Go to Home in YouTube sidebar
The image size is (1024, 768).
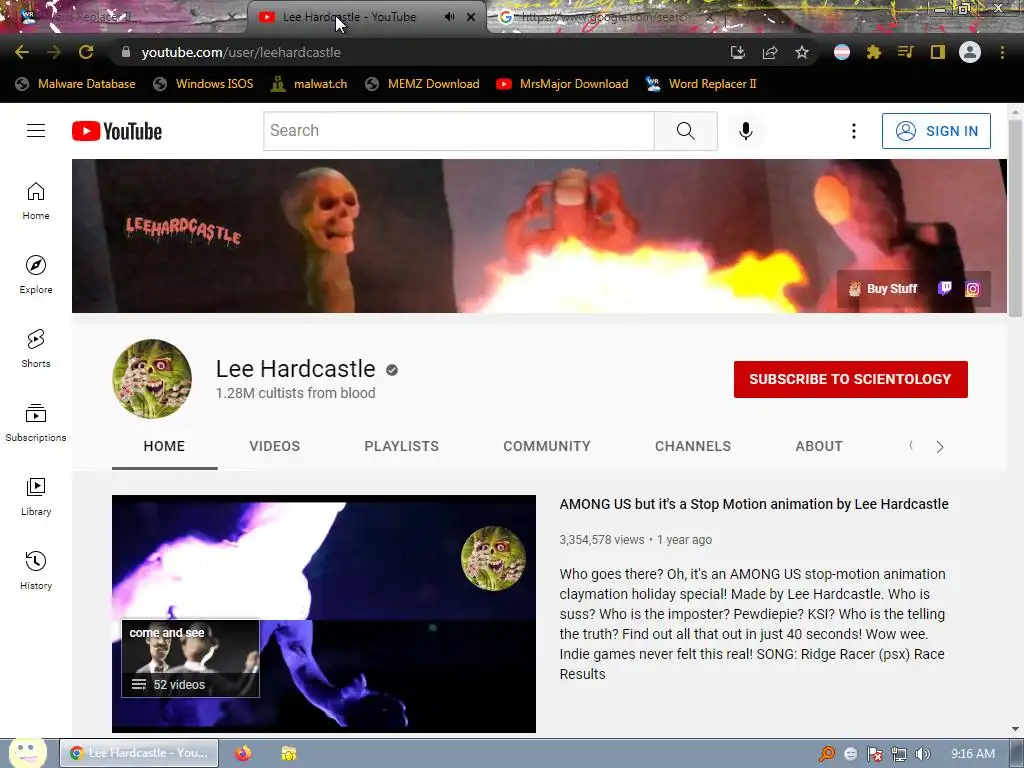coord(36,201)
